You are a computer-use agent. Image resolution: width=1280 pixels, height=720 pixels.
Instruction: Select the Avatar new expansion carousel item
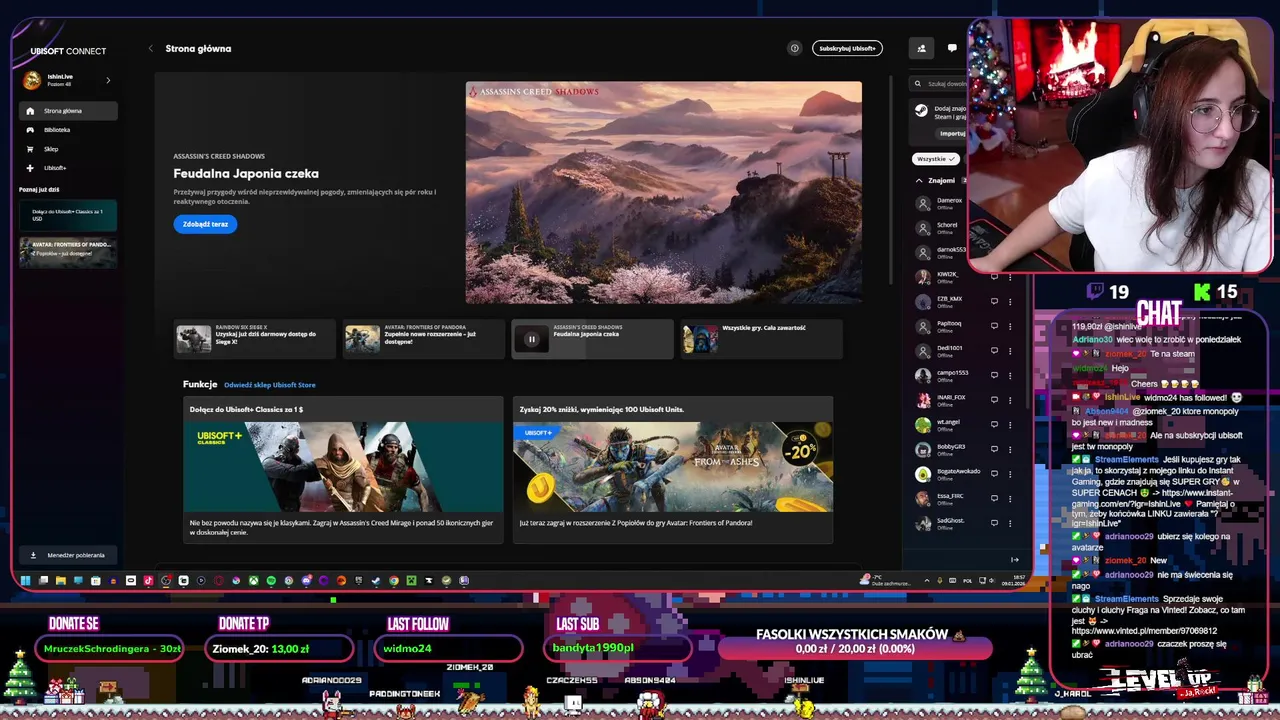424,339
